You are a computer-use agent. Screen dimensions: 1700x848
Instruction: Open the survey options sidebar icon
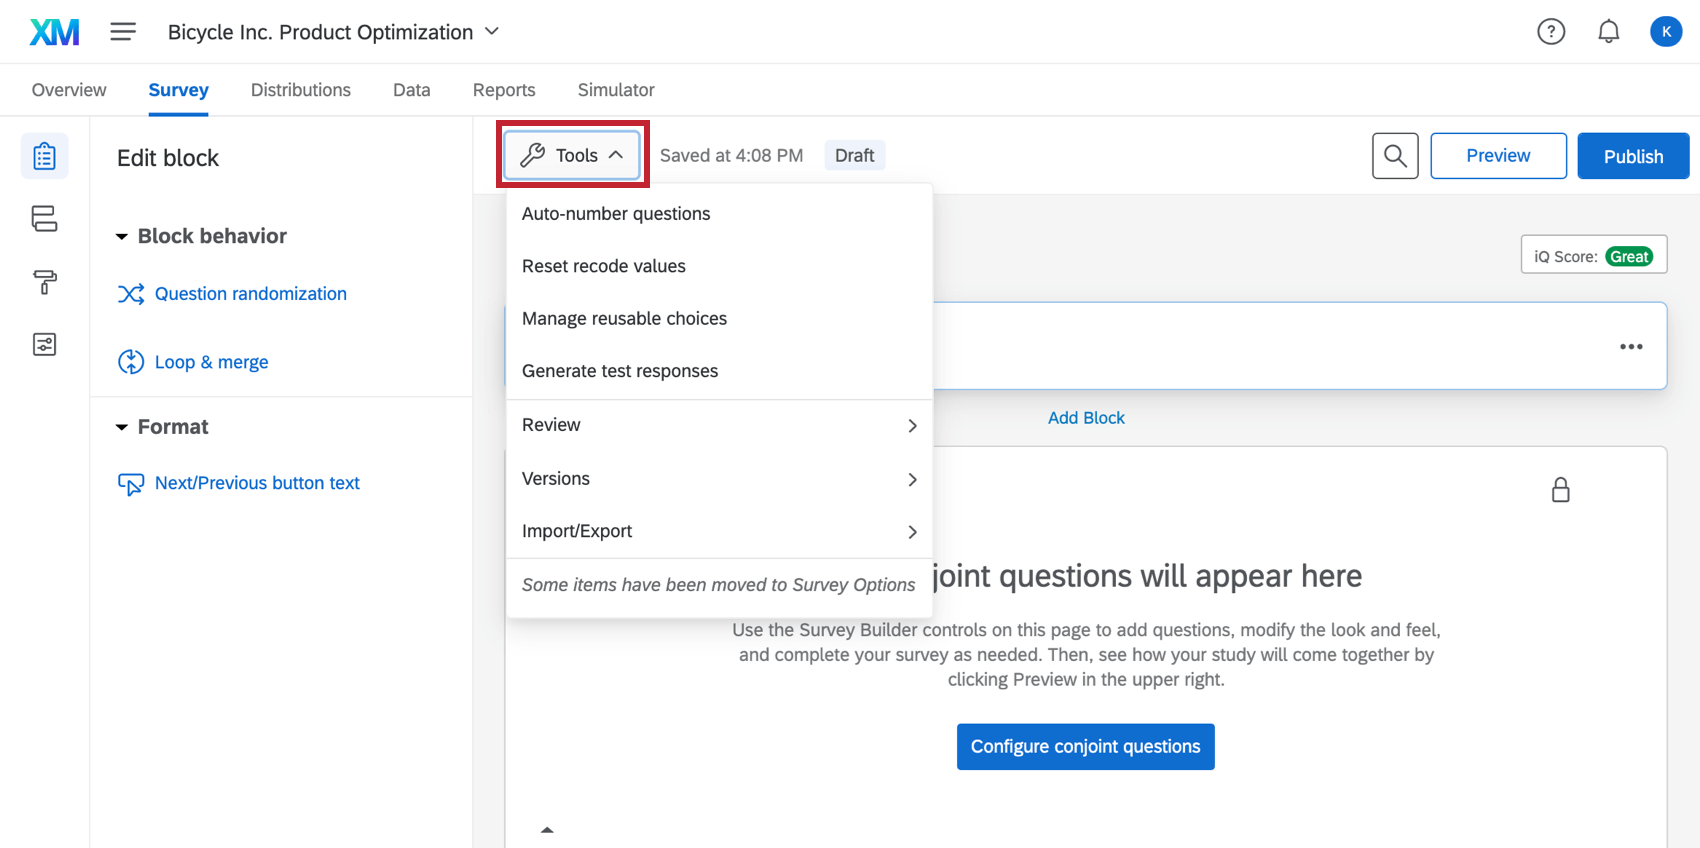[x=44, y=345]
